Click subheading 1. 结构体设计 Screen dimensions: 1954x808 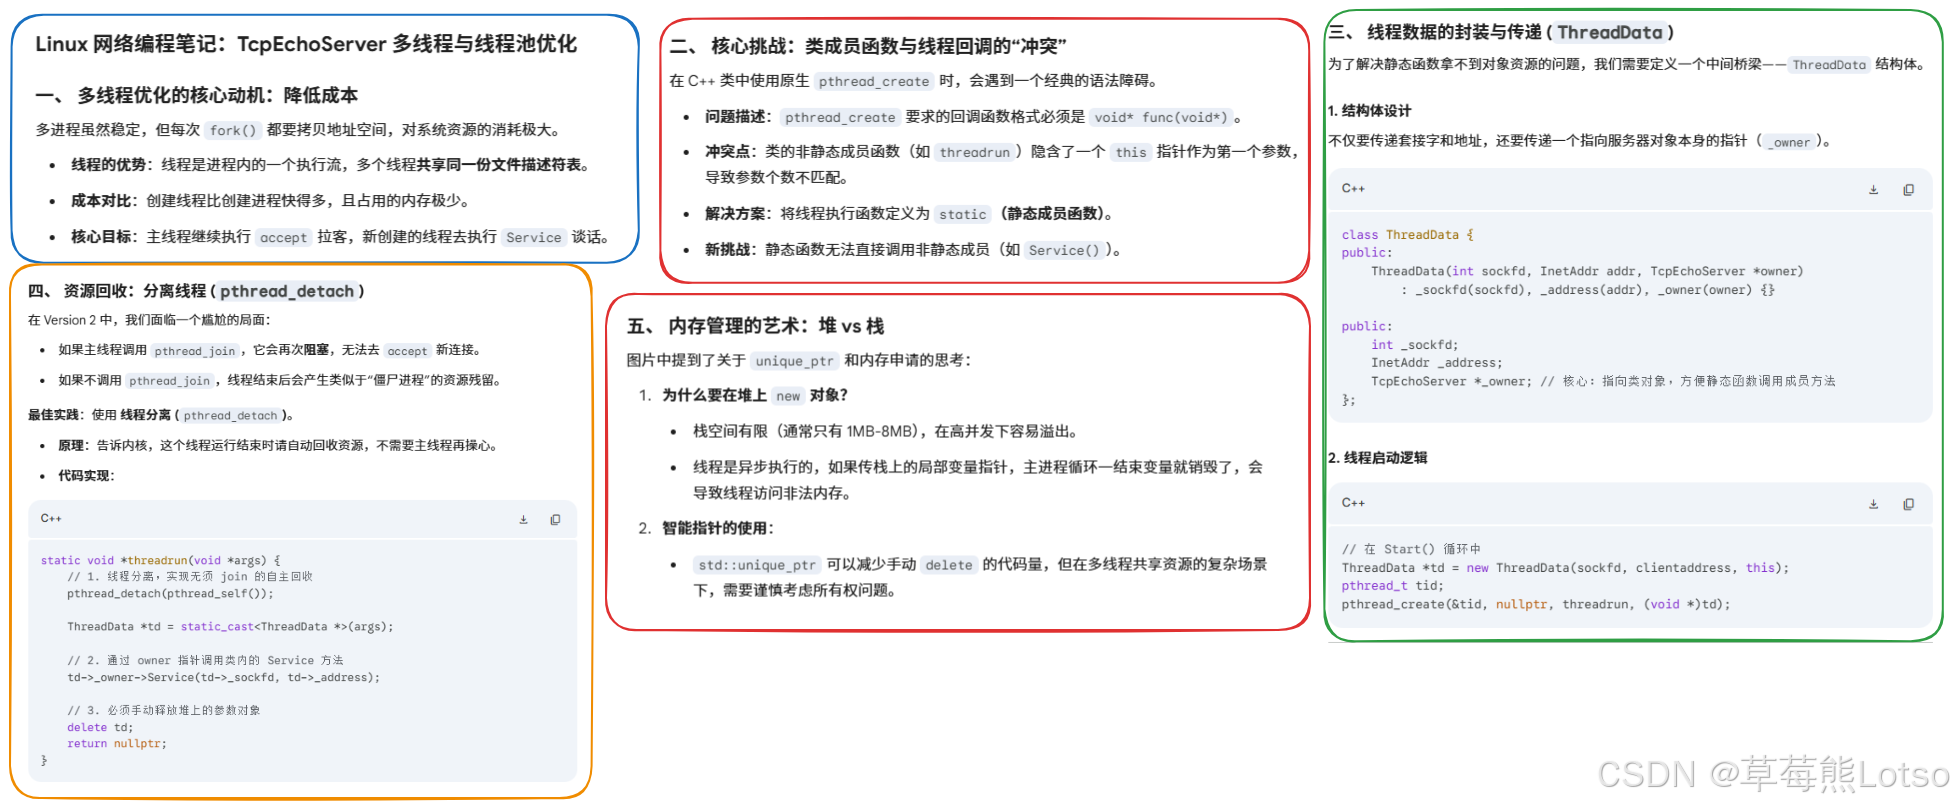[1369, 111]
